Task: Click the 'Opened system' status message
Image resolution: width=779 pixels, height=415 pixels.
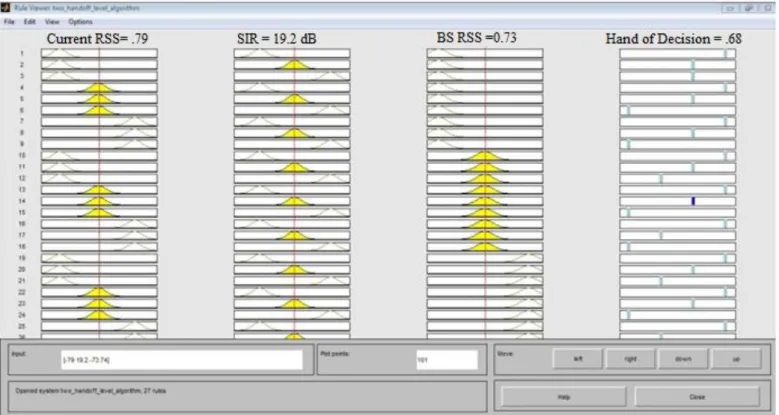Action: point(91,391)
